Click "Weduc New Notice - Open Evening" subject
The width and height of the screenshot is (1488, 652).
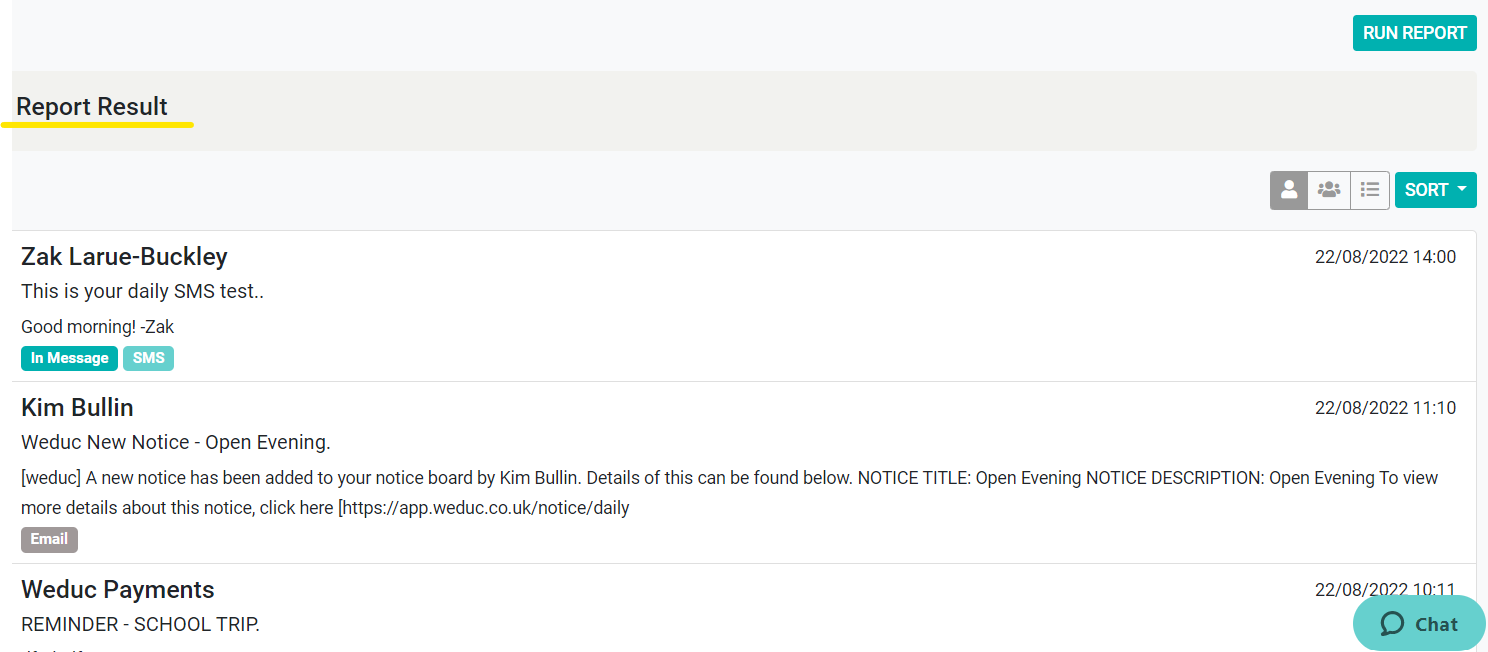pos(176,442)
